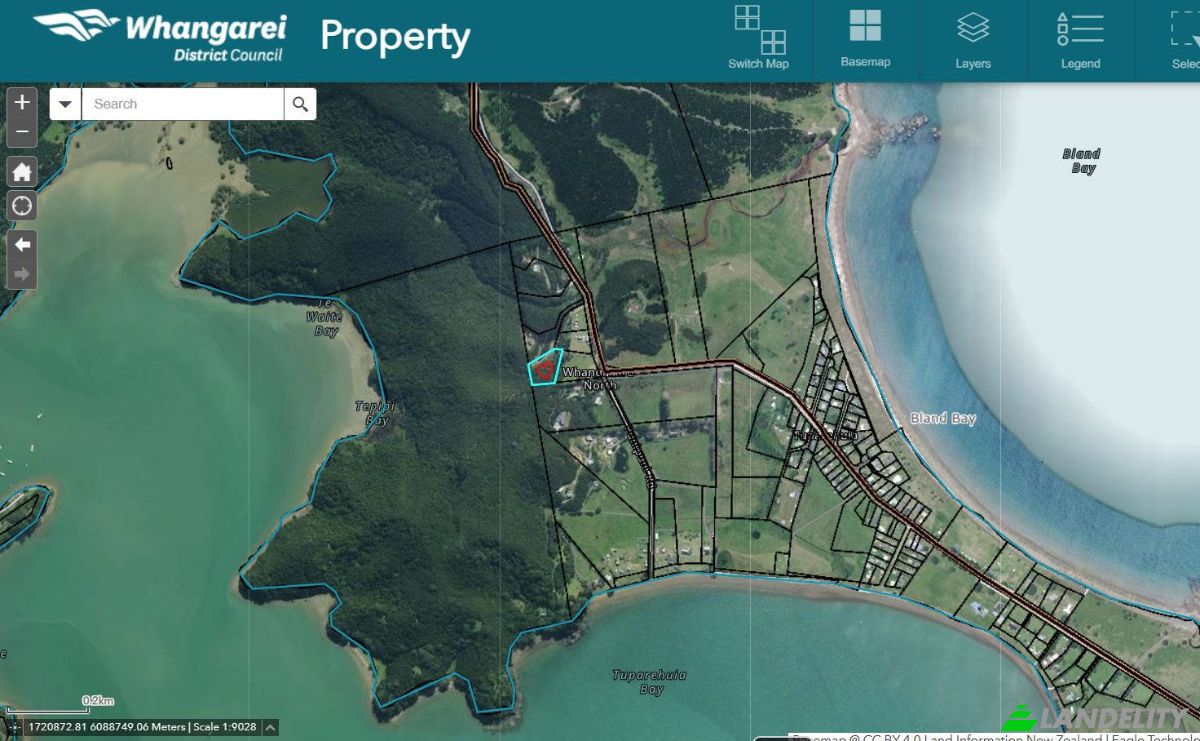Open the Switch Map tool

[759, 38]
